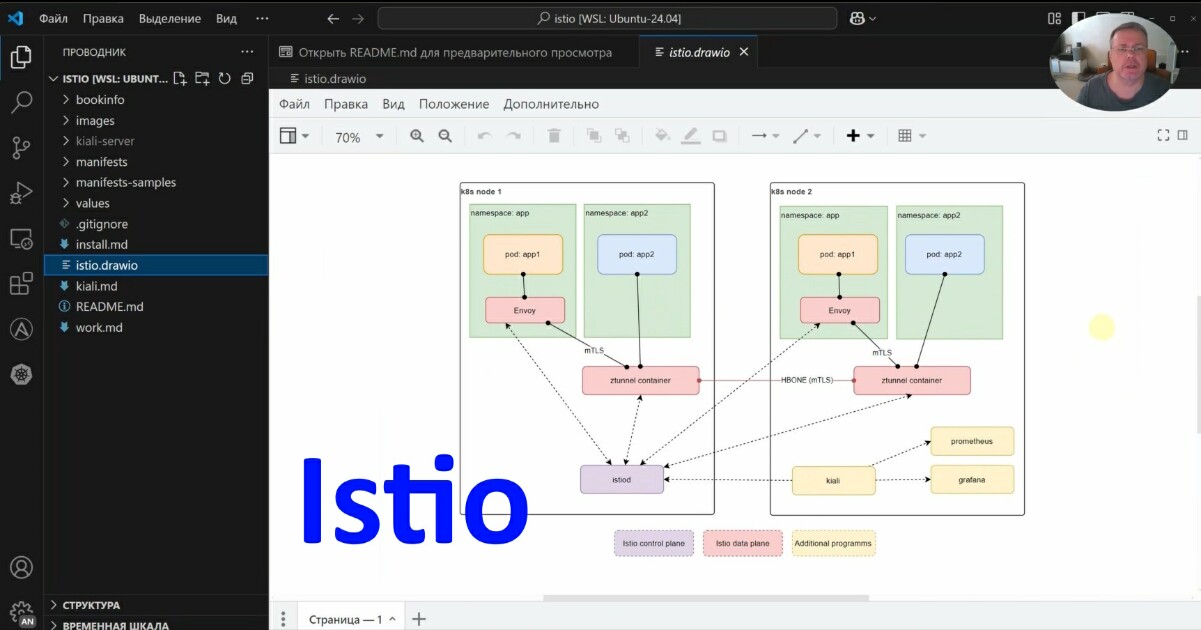Click the istio search field in title bar

pos(608,18)
